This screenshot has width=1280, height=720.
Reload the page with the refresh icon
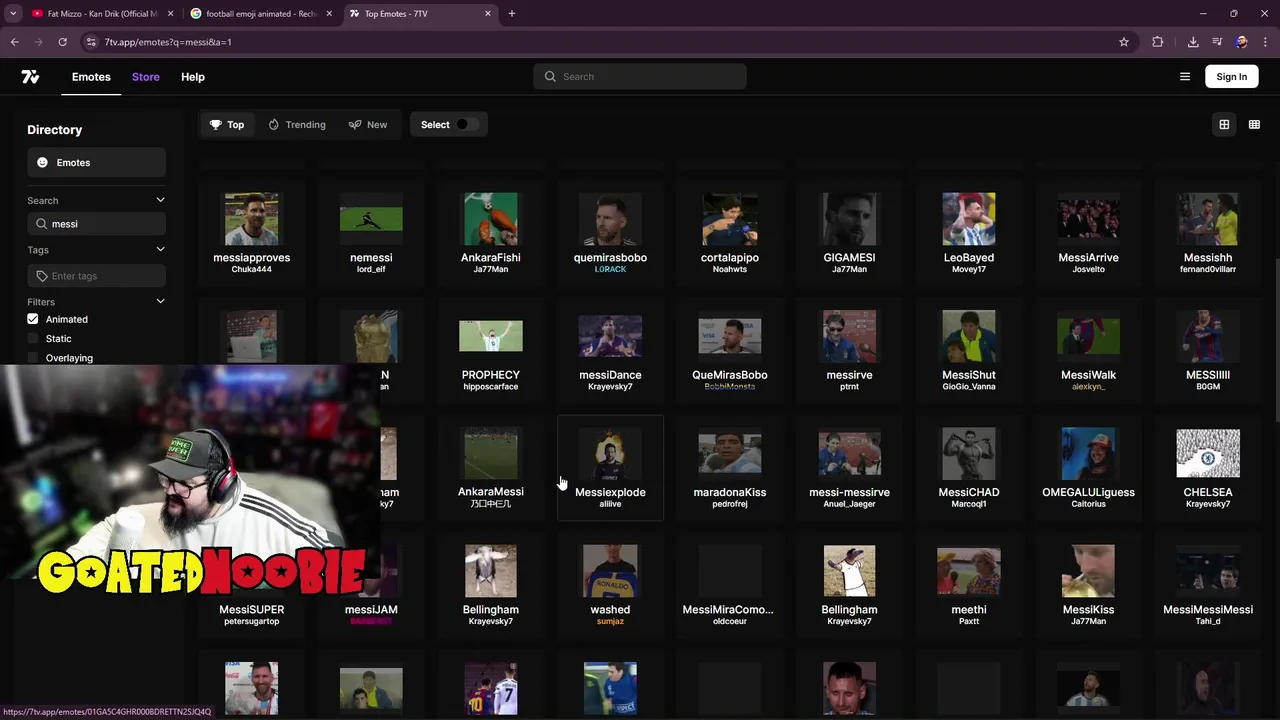coord(62,42)
